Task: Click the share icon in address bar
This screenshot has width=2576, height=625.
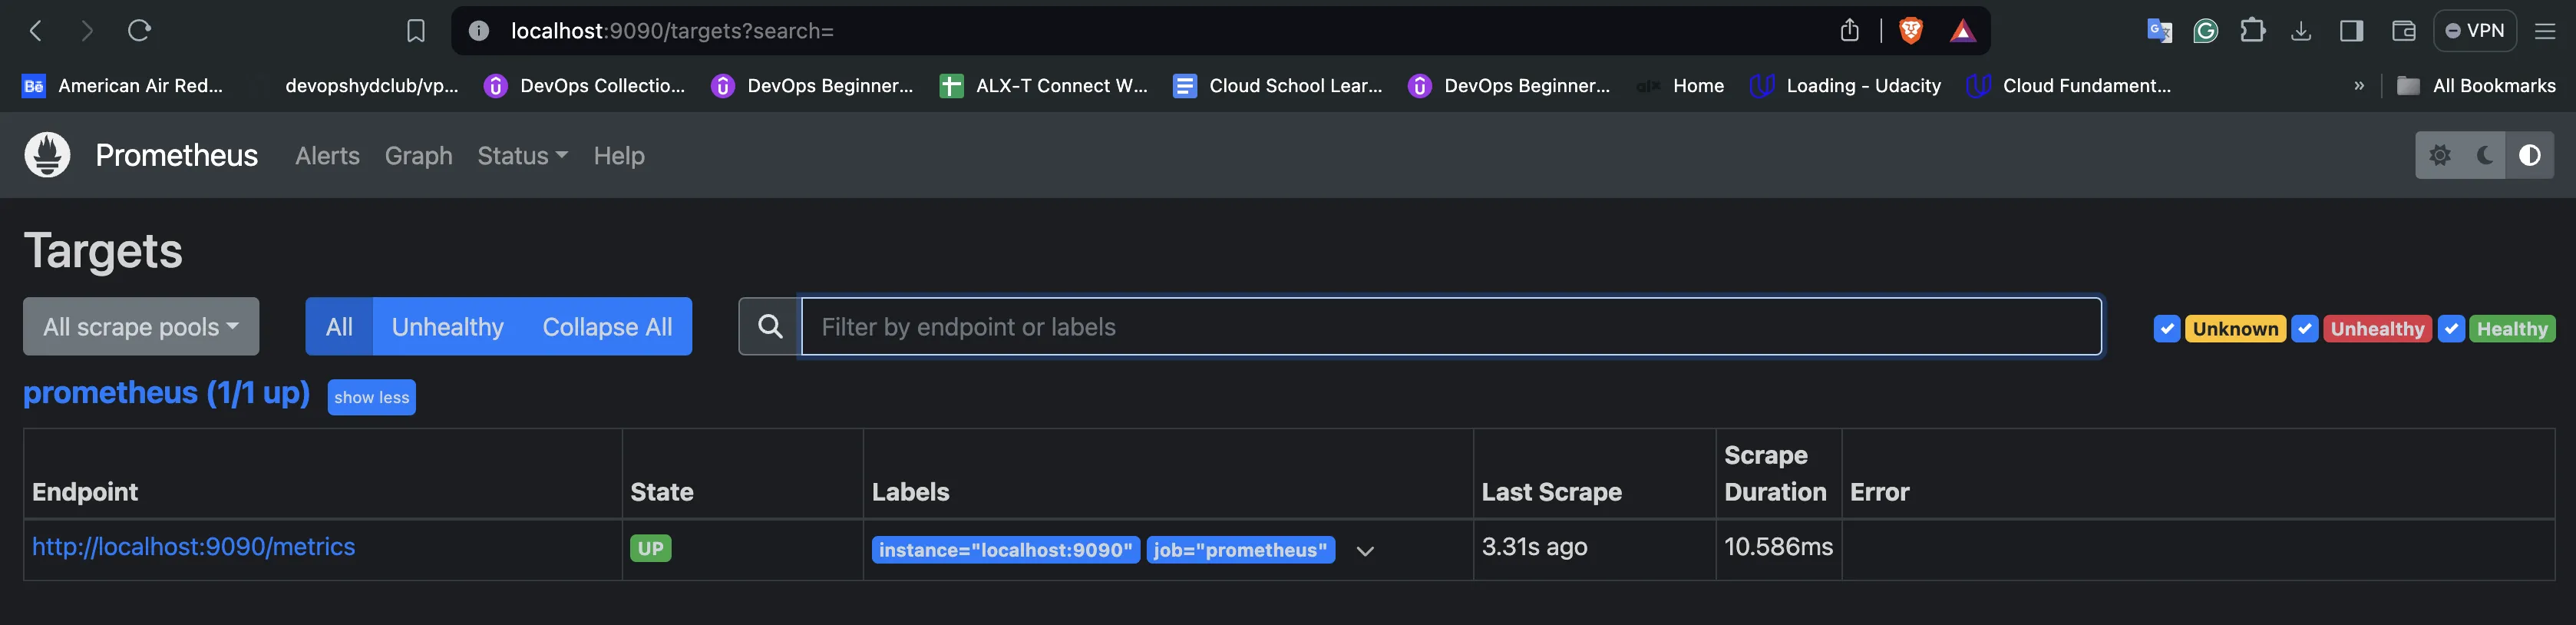Action: tap(1850, 31)
